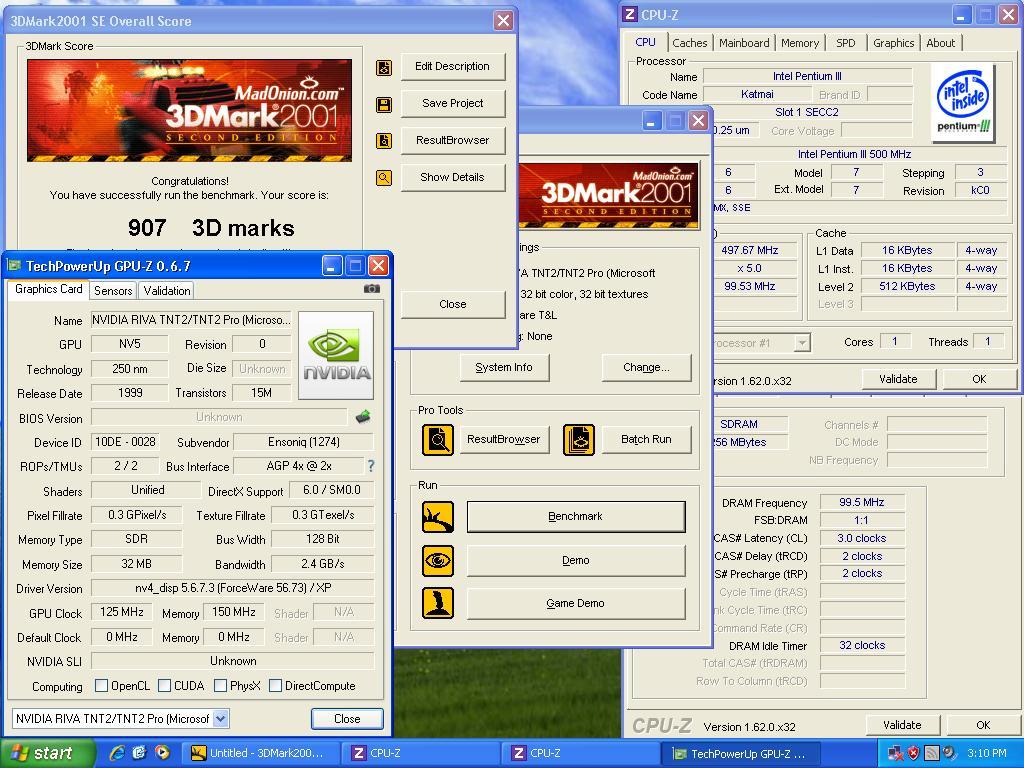Click the CPU-Z title bar Z icon
The height and width of the screenshot is (768, 1024).
click(x=630, y=14)
